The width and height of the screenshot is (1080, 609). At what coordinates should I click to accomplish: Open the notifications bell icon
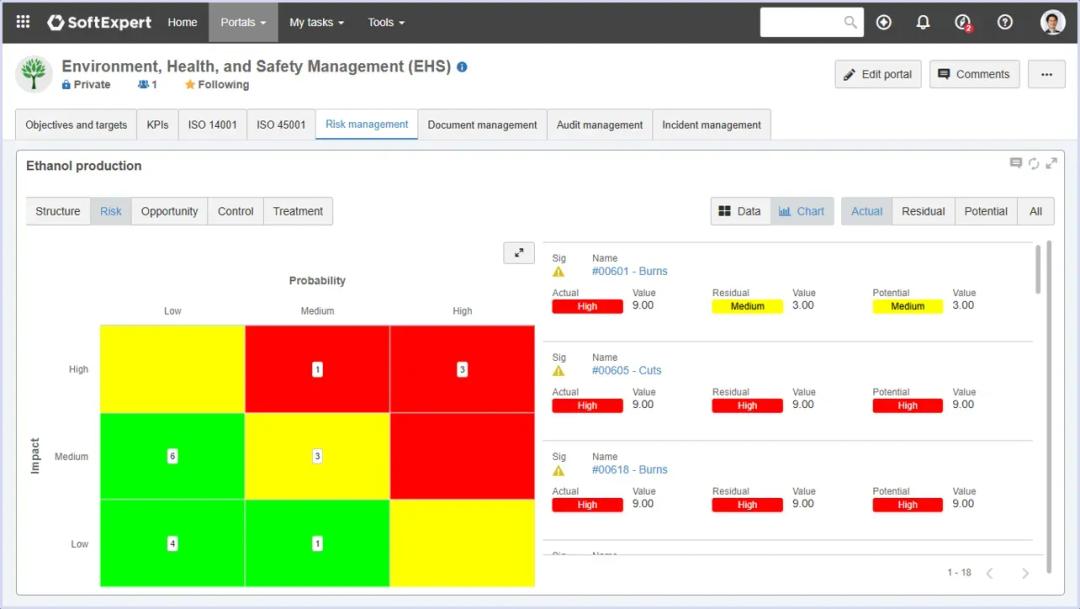click(x=923, y=22)
